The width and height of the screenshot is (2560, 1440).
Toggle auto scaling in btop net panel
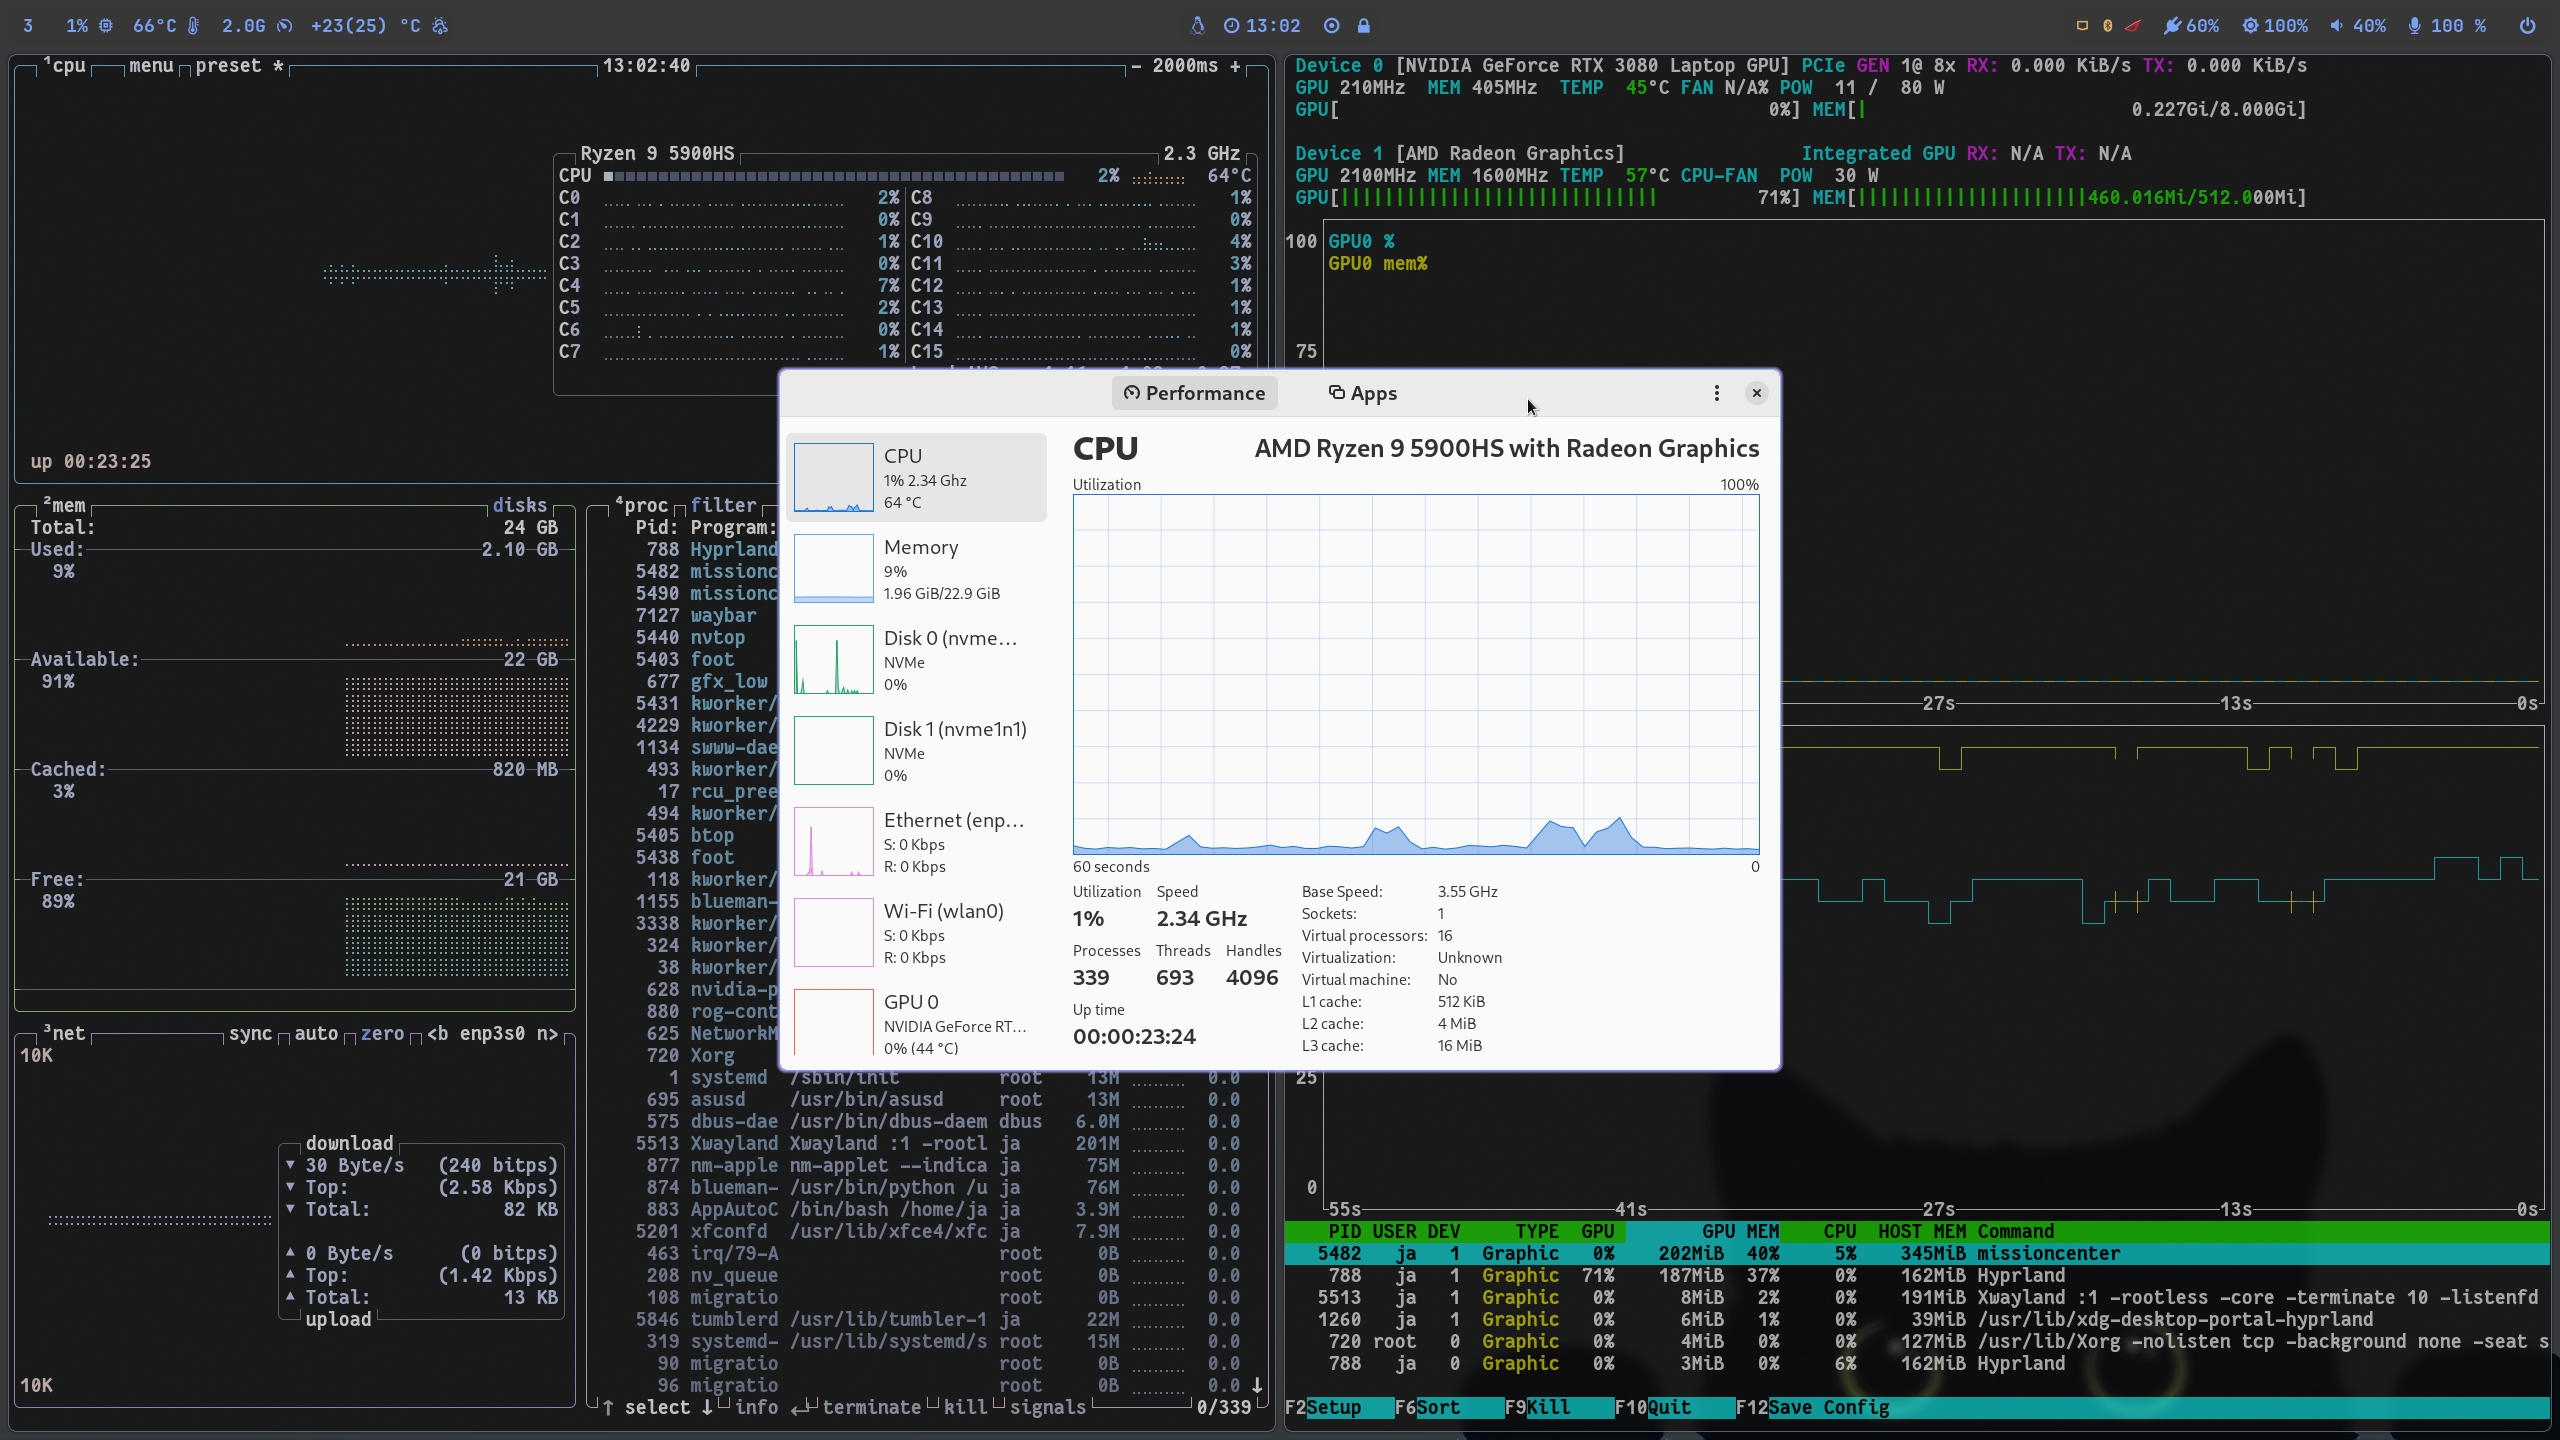pos(316,1033)
